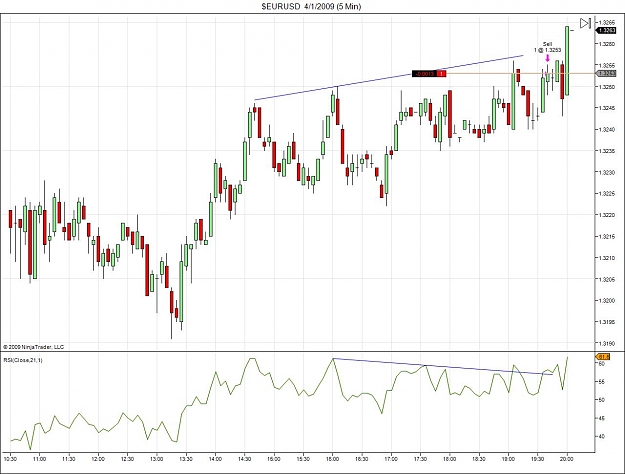625x474 pixels.
Task: Click the scroll-to-latest-bar arrow icon
Action: pyautogui.click(x=585, y=24)
